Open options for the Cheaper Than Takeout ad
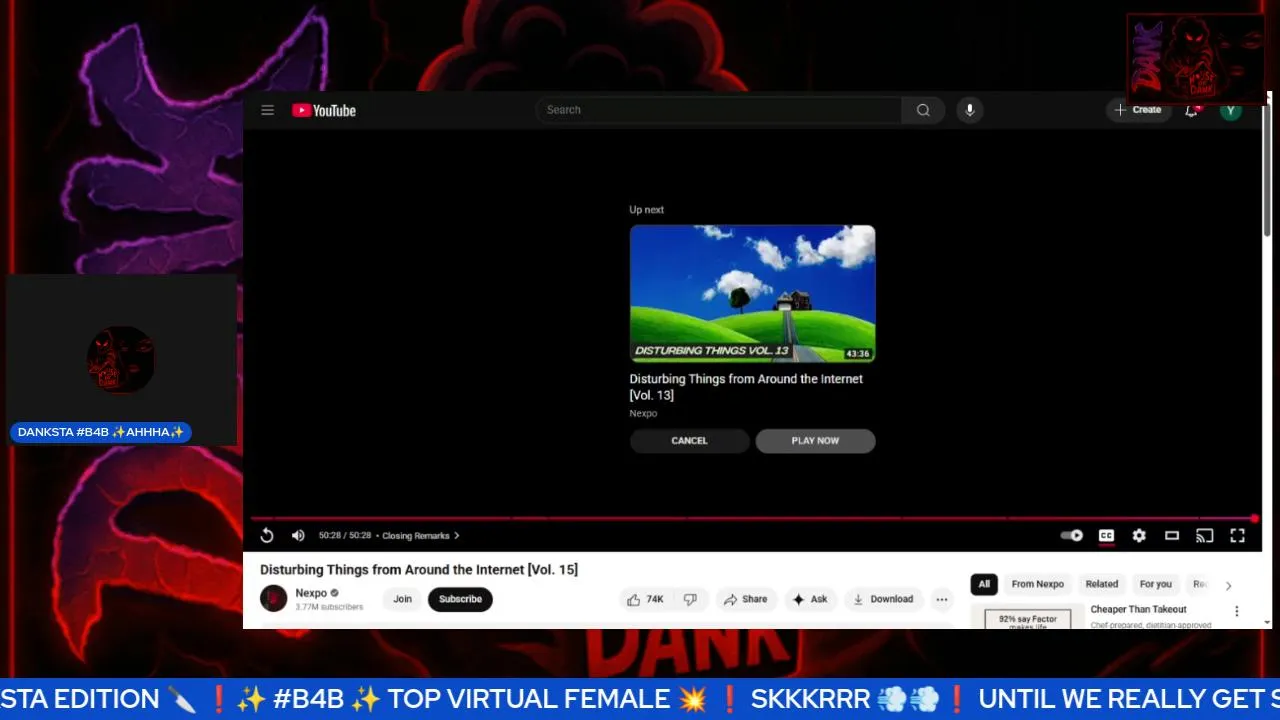The height and width of the screenshot is (720, 1280). point(1236,611)
